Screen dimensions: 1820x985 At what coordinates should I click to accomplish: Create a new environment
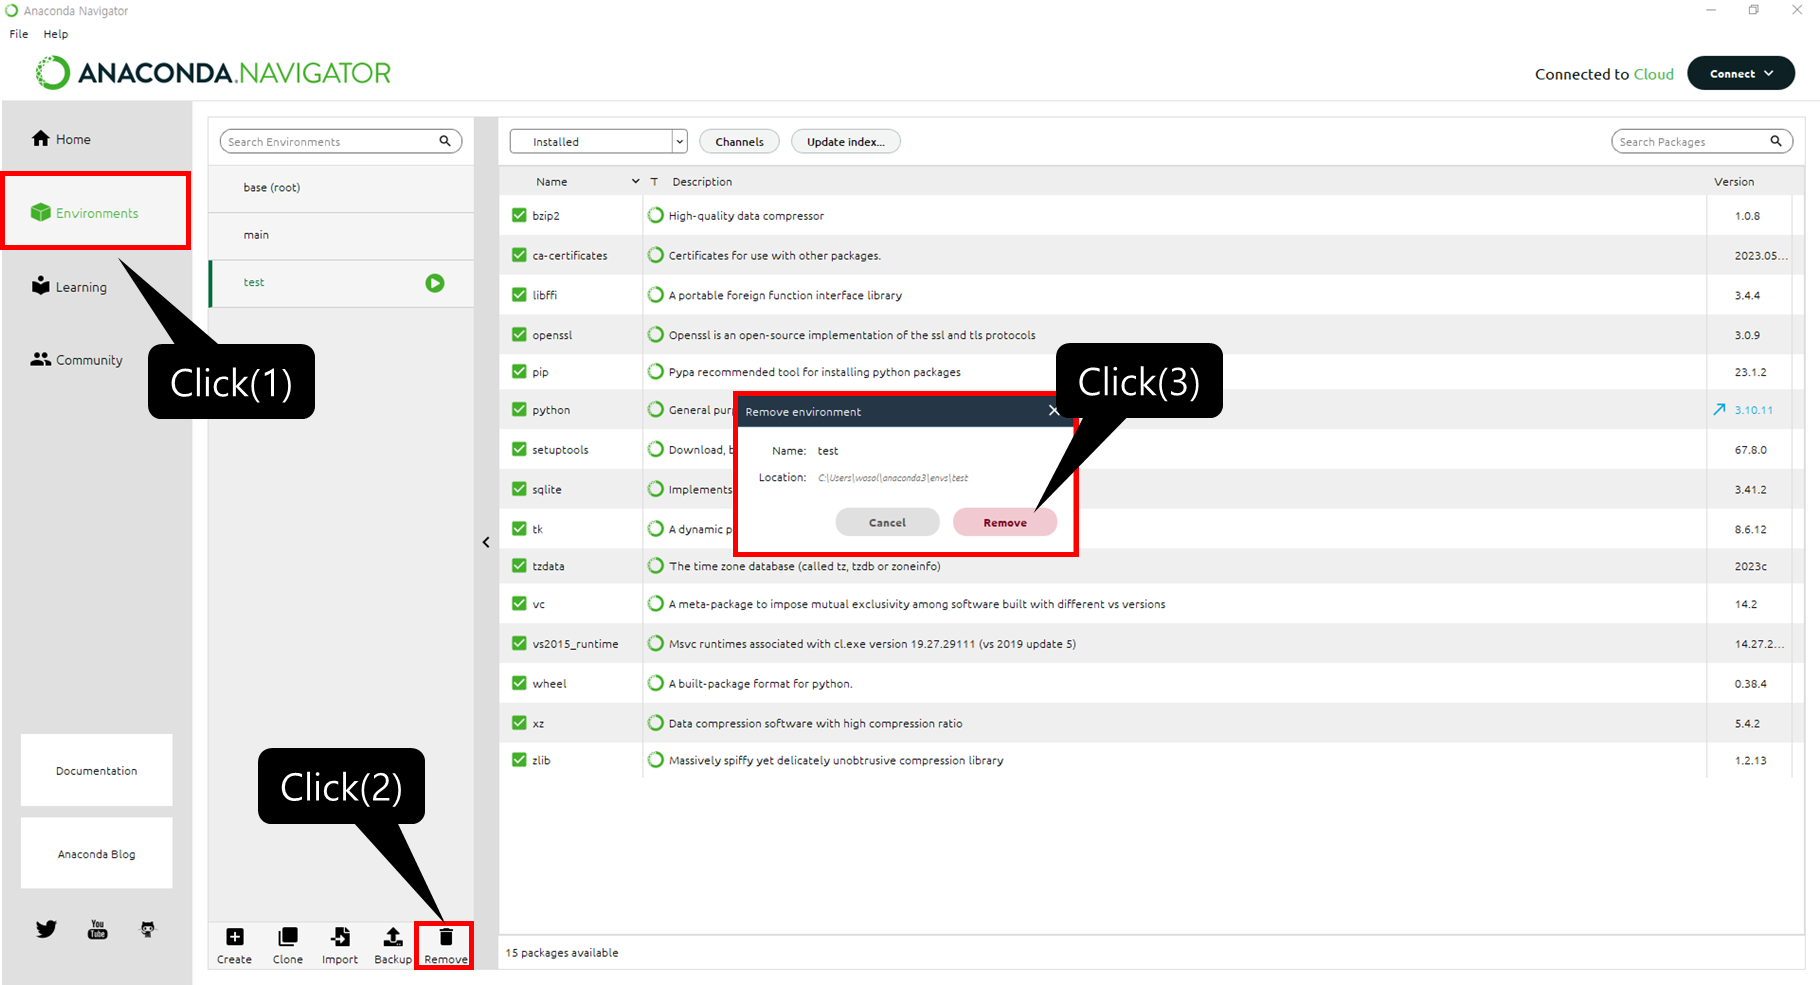pos(234,945)
